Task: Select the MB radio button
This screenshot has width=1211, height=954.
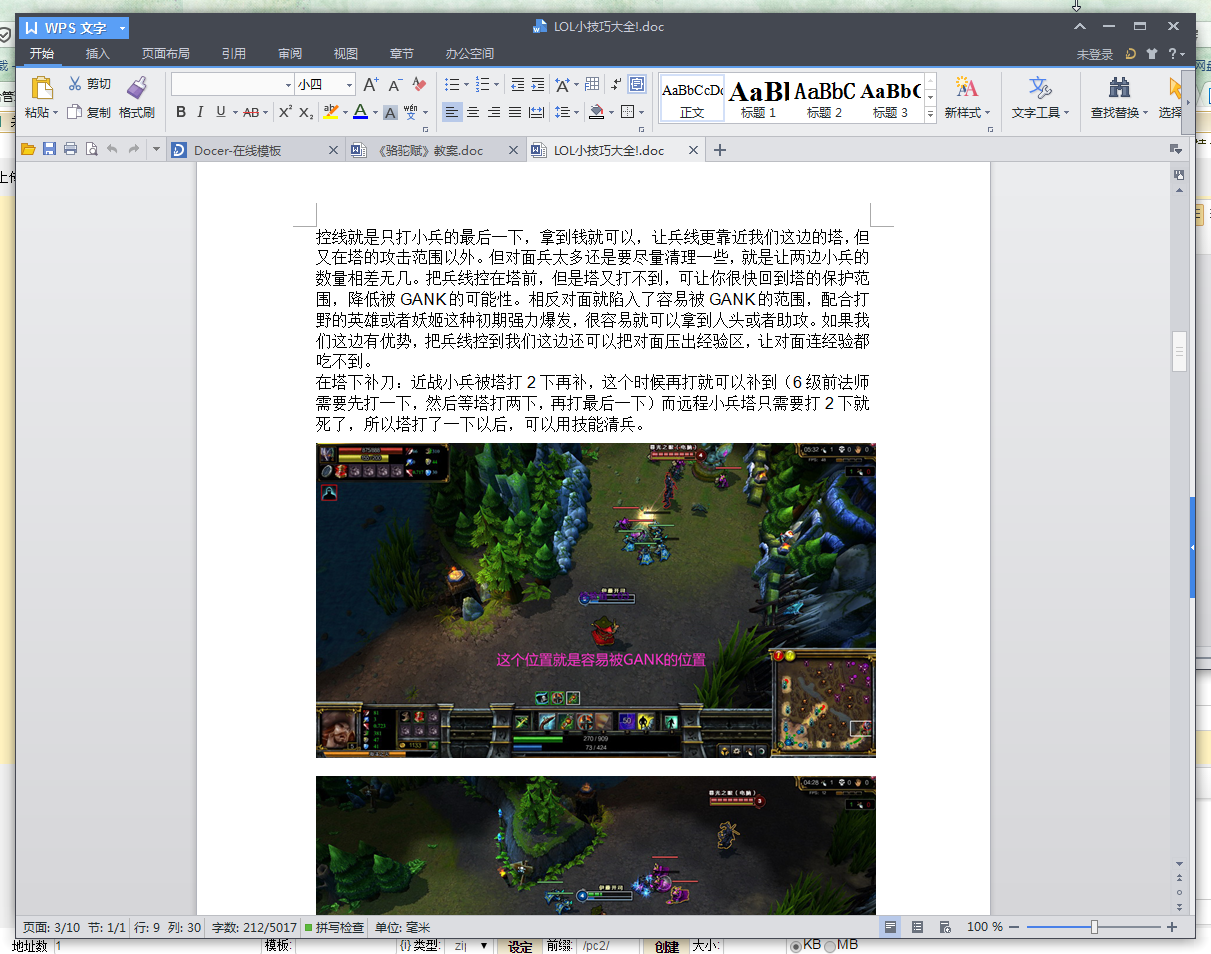Action: pos(830,946)
